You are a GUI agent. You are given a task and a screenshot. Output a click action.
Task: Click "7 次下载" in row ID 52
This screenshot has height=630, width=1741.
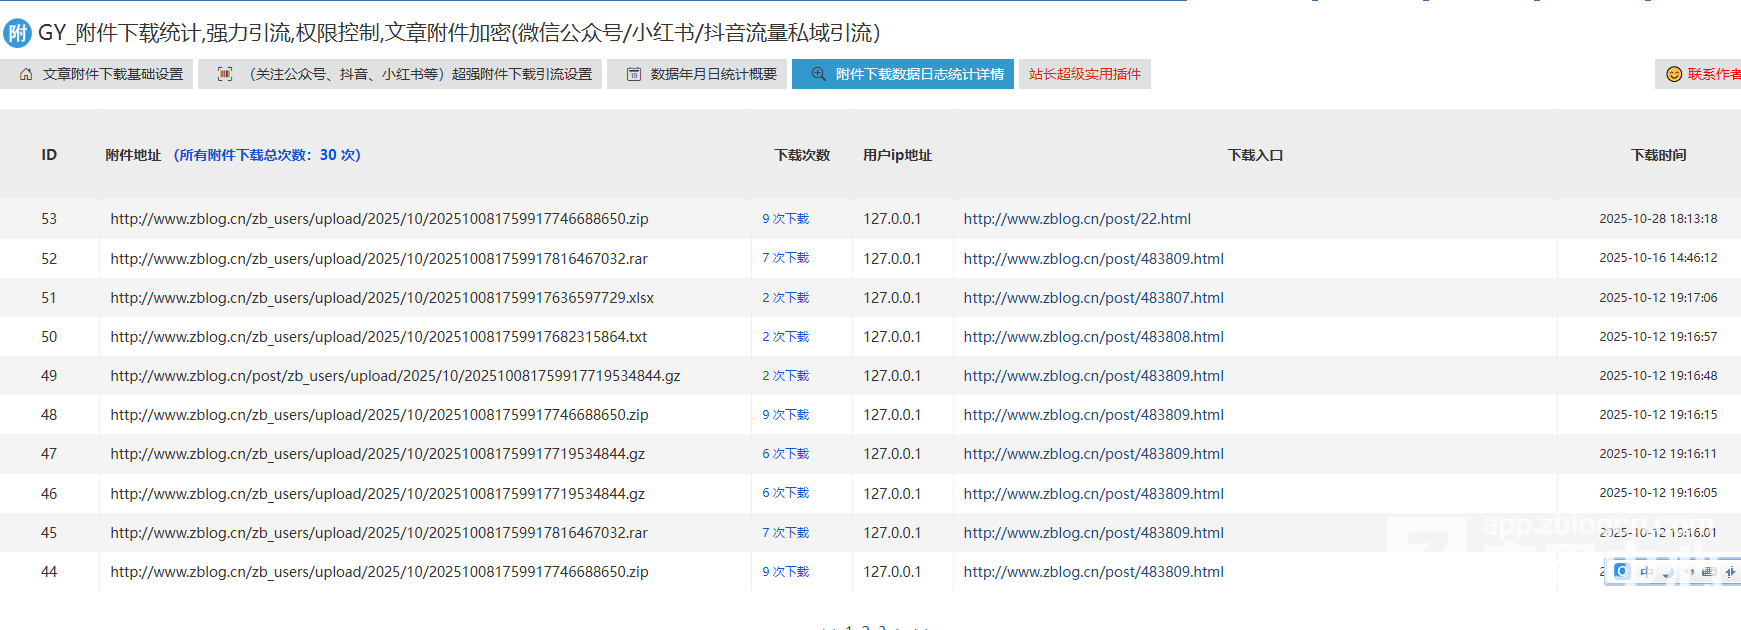[x=785, y=258]
